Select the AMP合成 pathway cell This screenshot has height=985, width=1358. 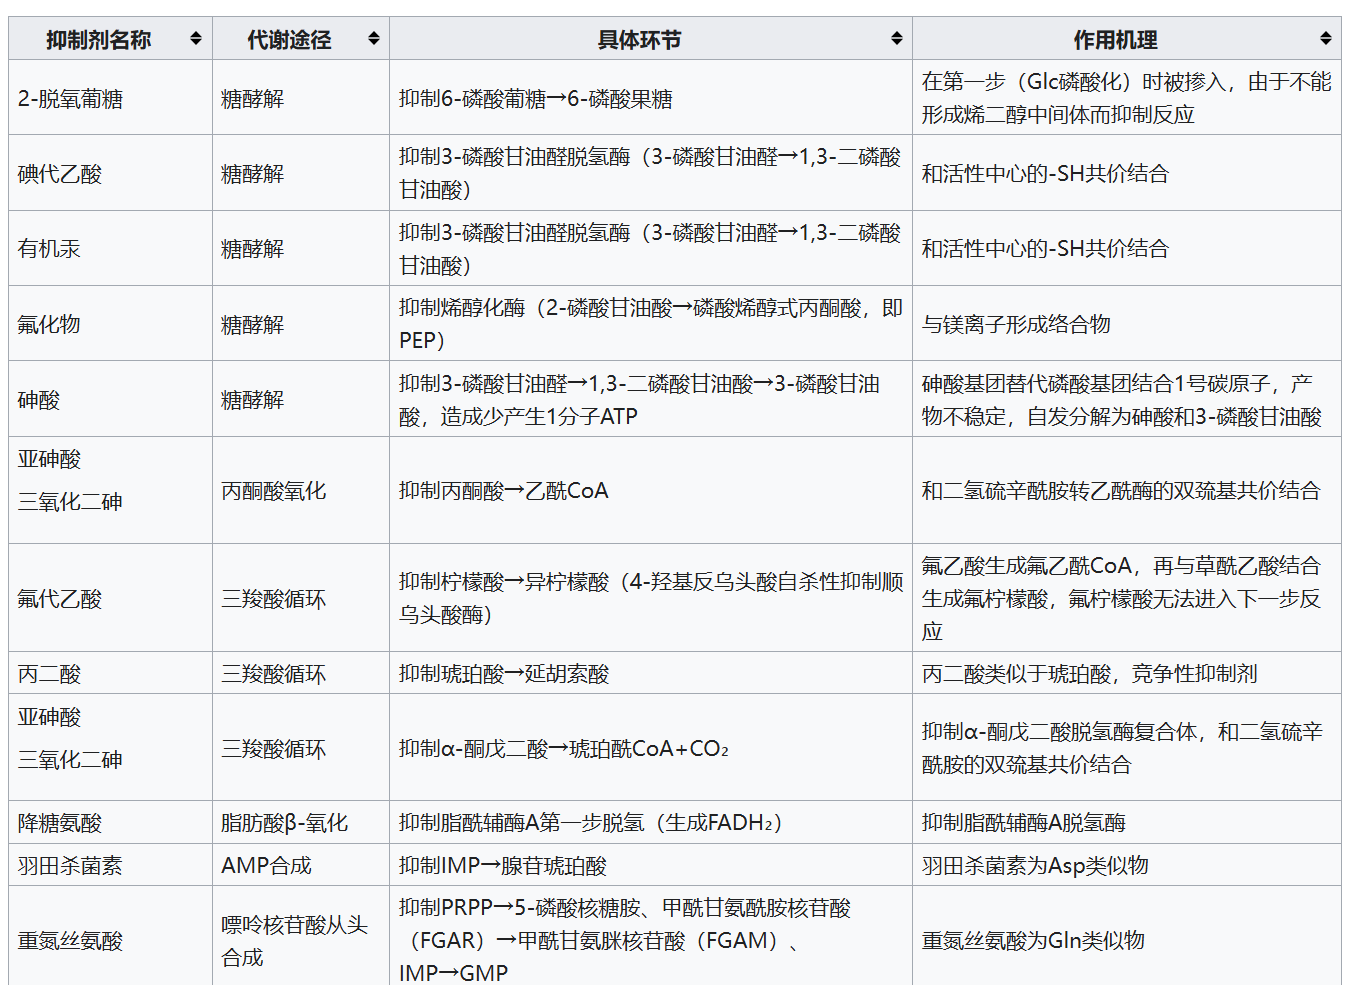pos(266,866)
